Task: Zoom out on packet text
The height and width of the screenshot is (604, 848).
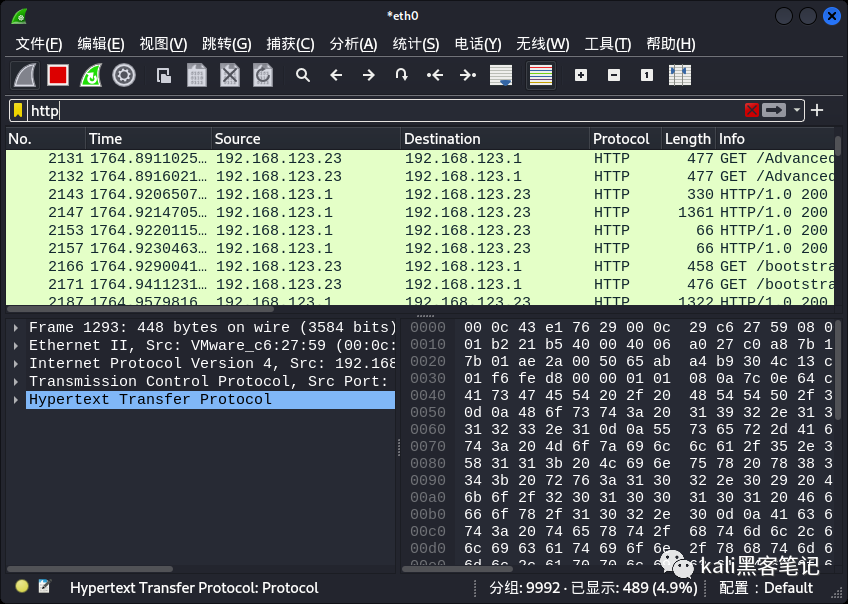Action: [x=614, y=75]
